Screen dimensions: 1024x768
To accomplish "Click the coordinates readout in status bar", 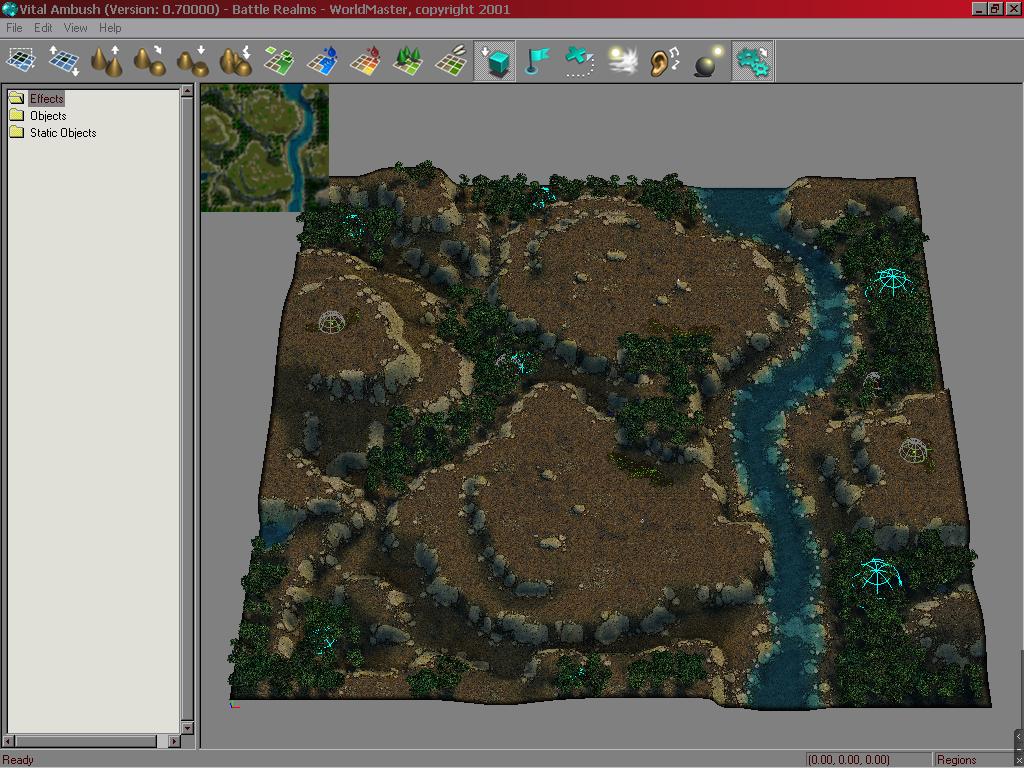I will pyautogui.click(x=849, y=760).
